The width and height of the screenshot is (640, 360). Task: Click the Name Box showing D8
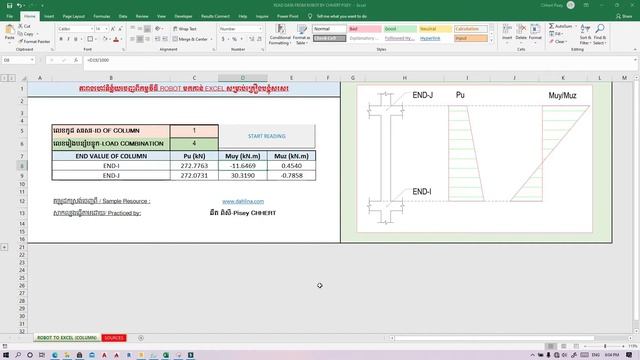(18, 60)
